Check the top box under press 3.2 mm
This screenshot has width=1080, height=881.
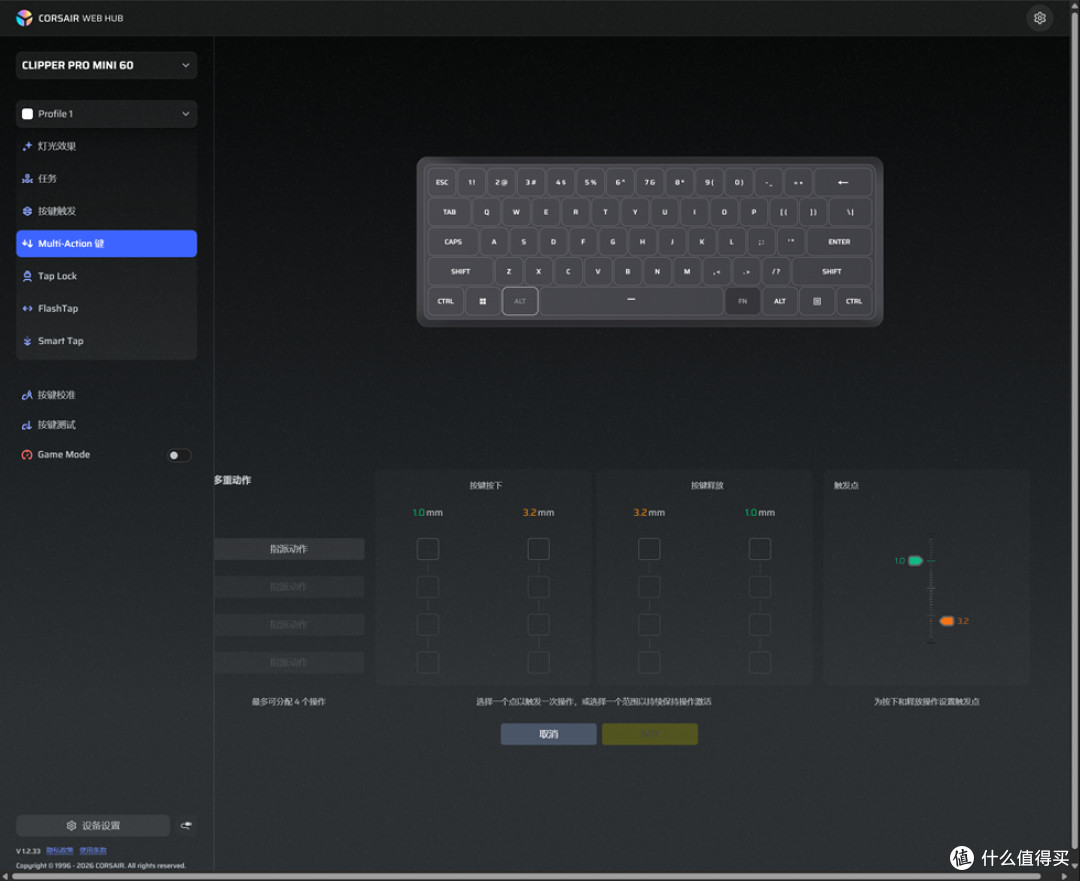click(539, 549)
